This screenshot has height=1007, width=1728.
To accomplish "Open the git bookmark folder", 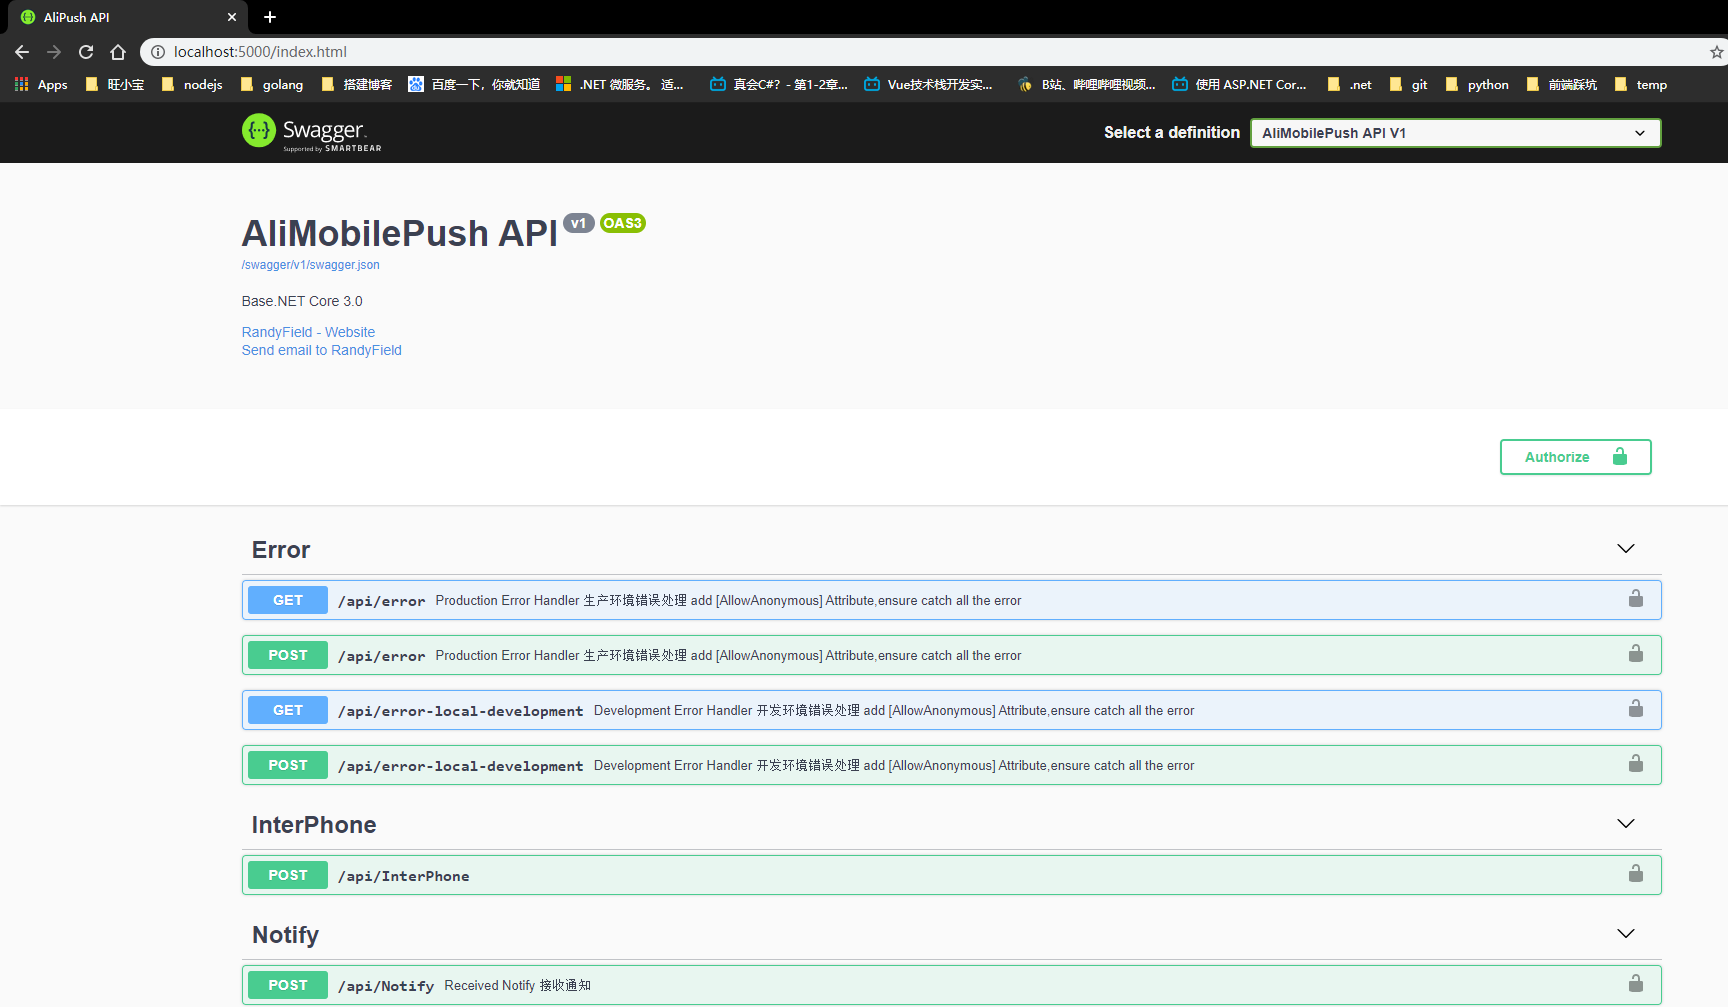I will point(1409,85).
